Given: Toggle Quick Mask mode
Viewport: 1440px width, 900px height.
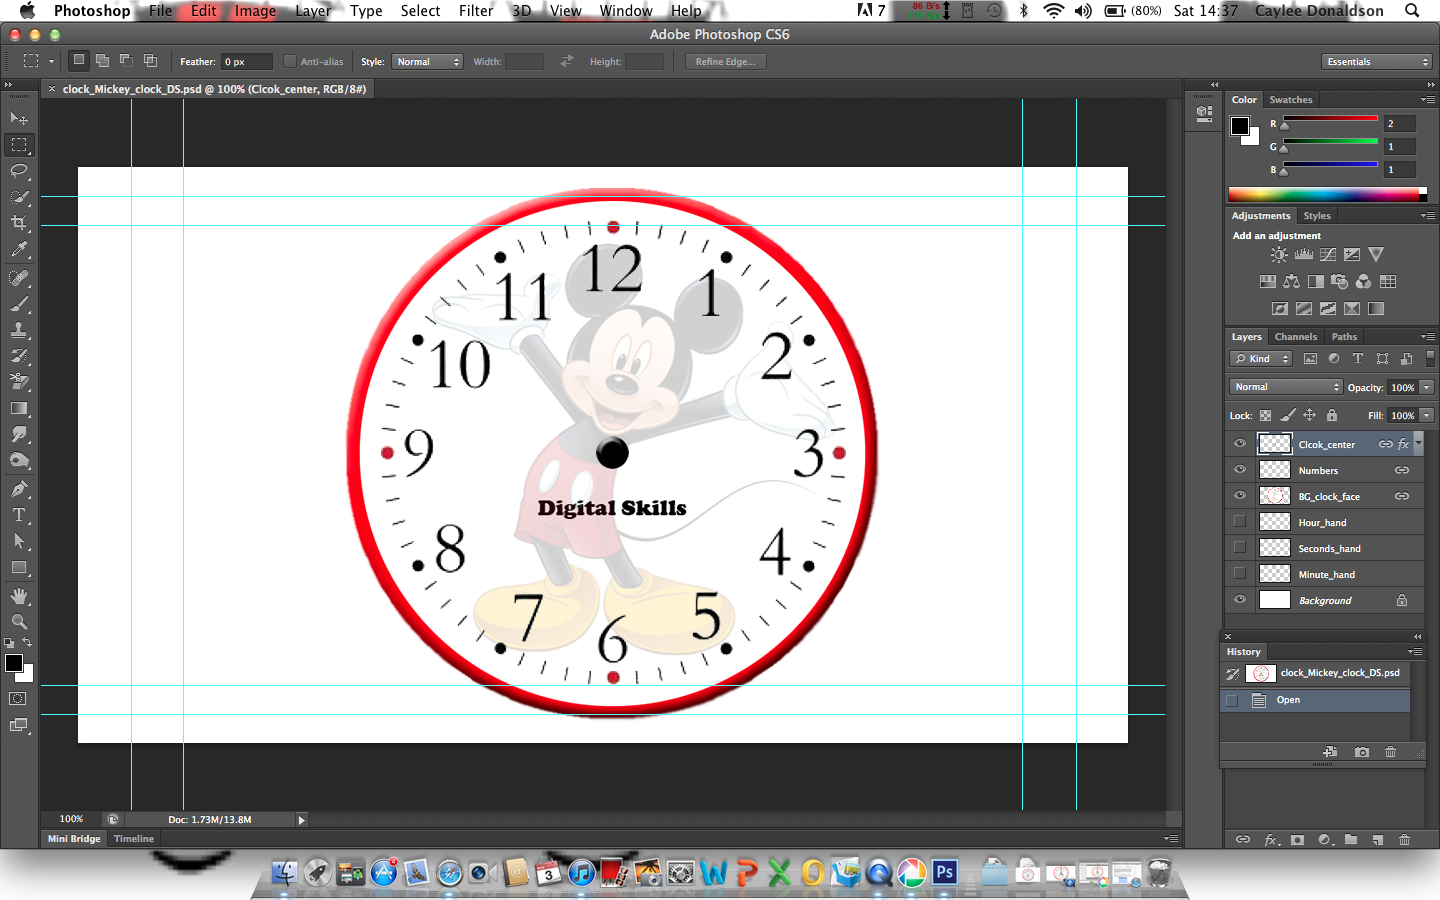Looking at the screenshot, I should [x=18, y=699].
